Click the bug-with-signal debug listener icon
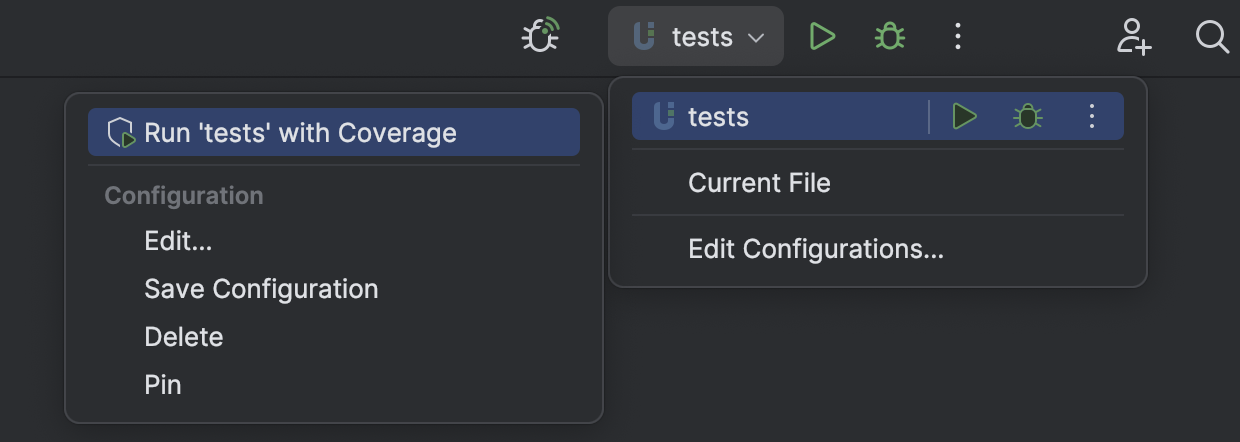The image size is (1240, 442). [x=540, y=37]
